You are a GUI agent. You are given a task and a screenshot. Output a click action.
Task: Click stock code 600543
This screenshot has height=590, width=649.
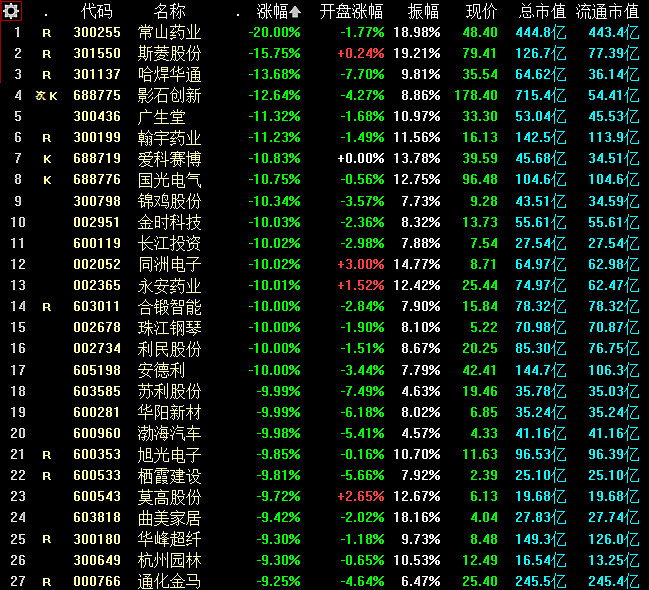[x=97, y=496]
